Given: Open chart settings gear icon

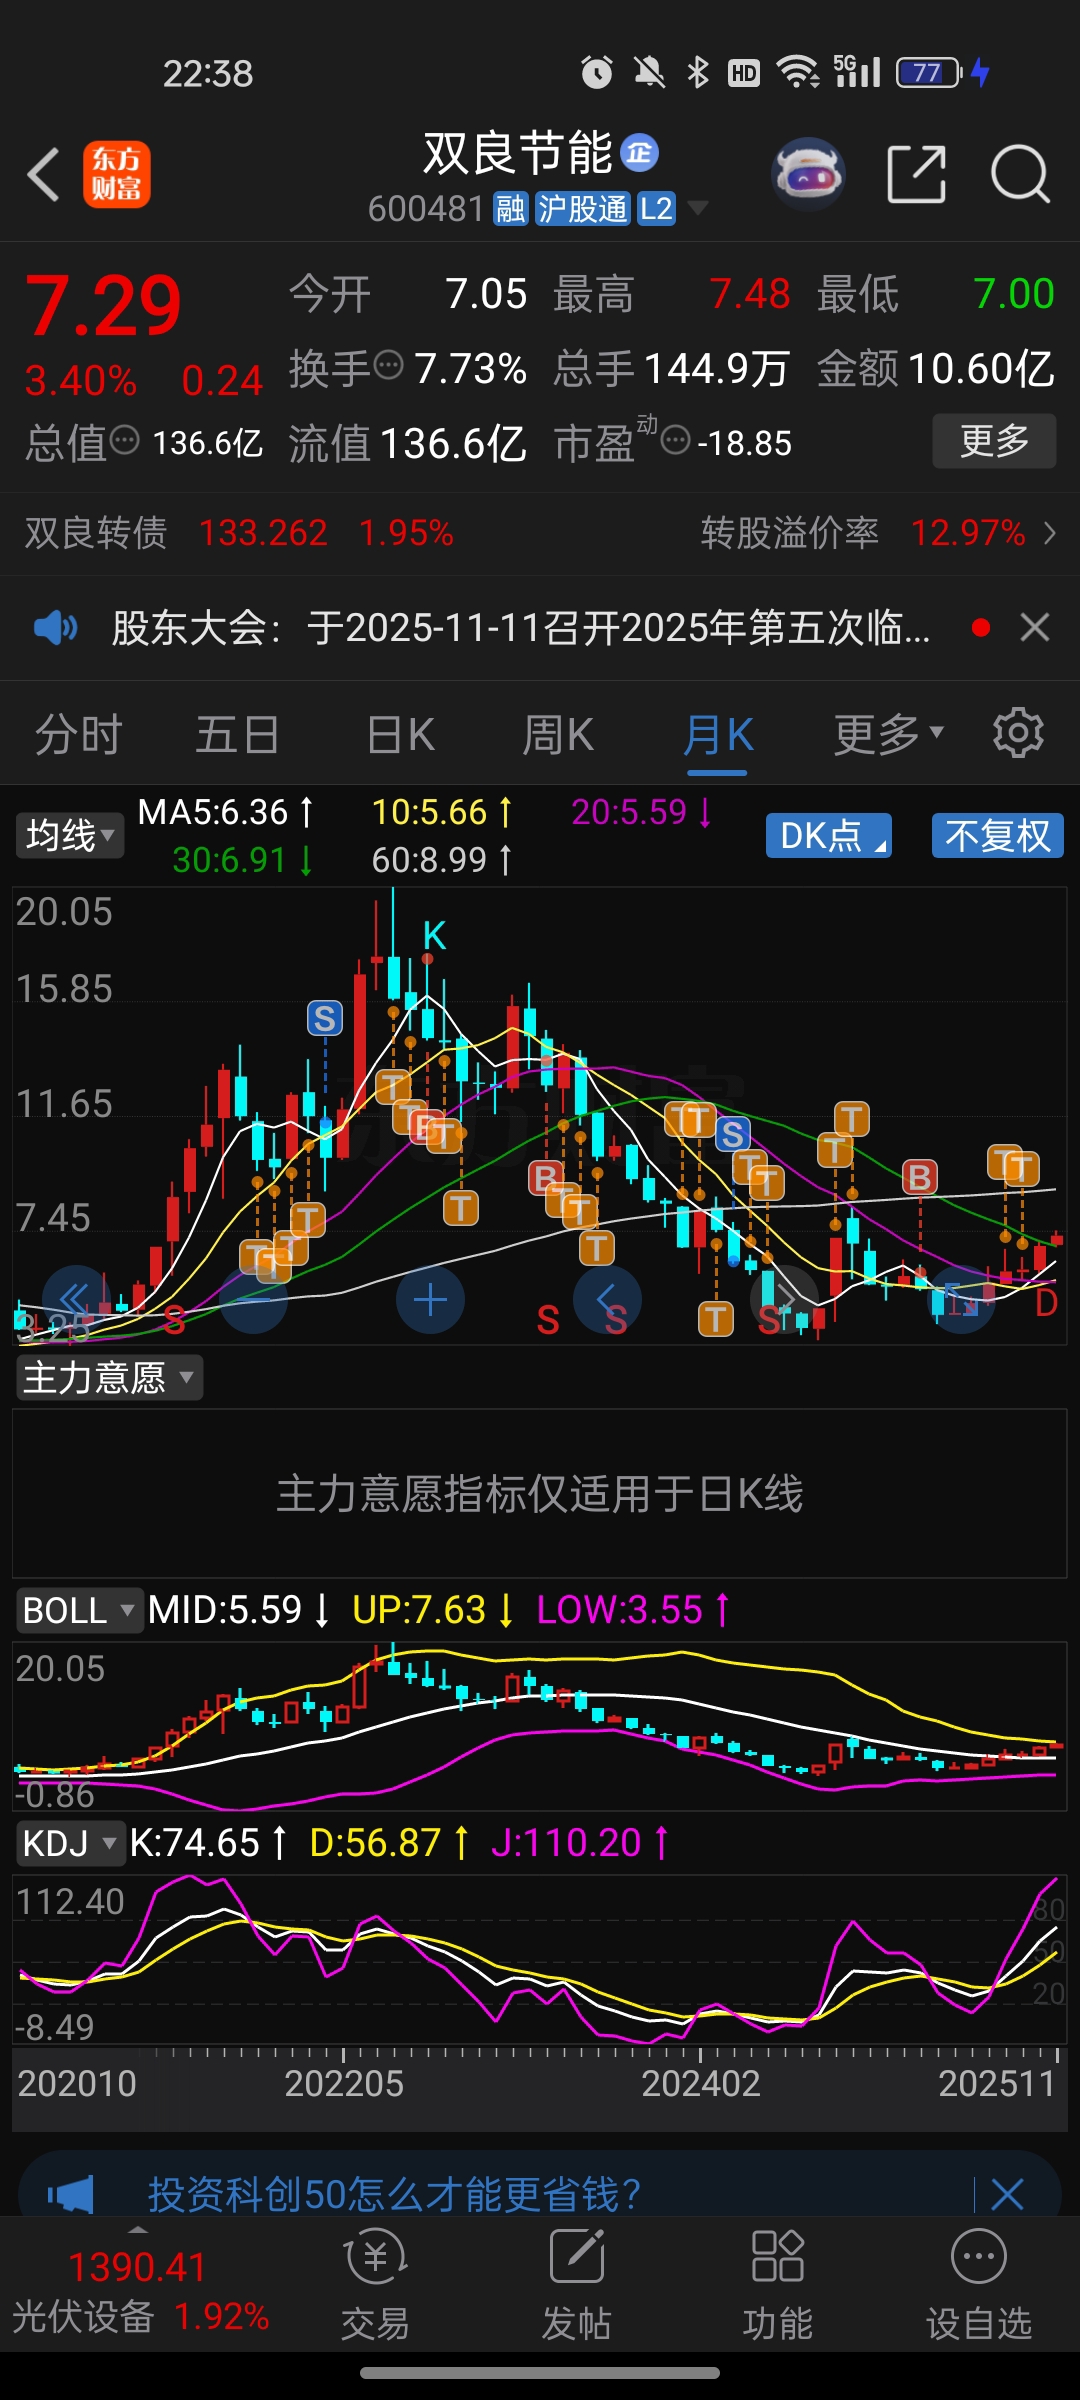Looking at the screenshot, I should [1018, 733].
